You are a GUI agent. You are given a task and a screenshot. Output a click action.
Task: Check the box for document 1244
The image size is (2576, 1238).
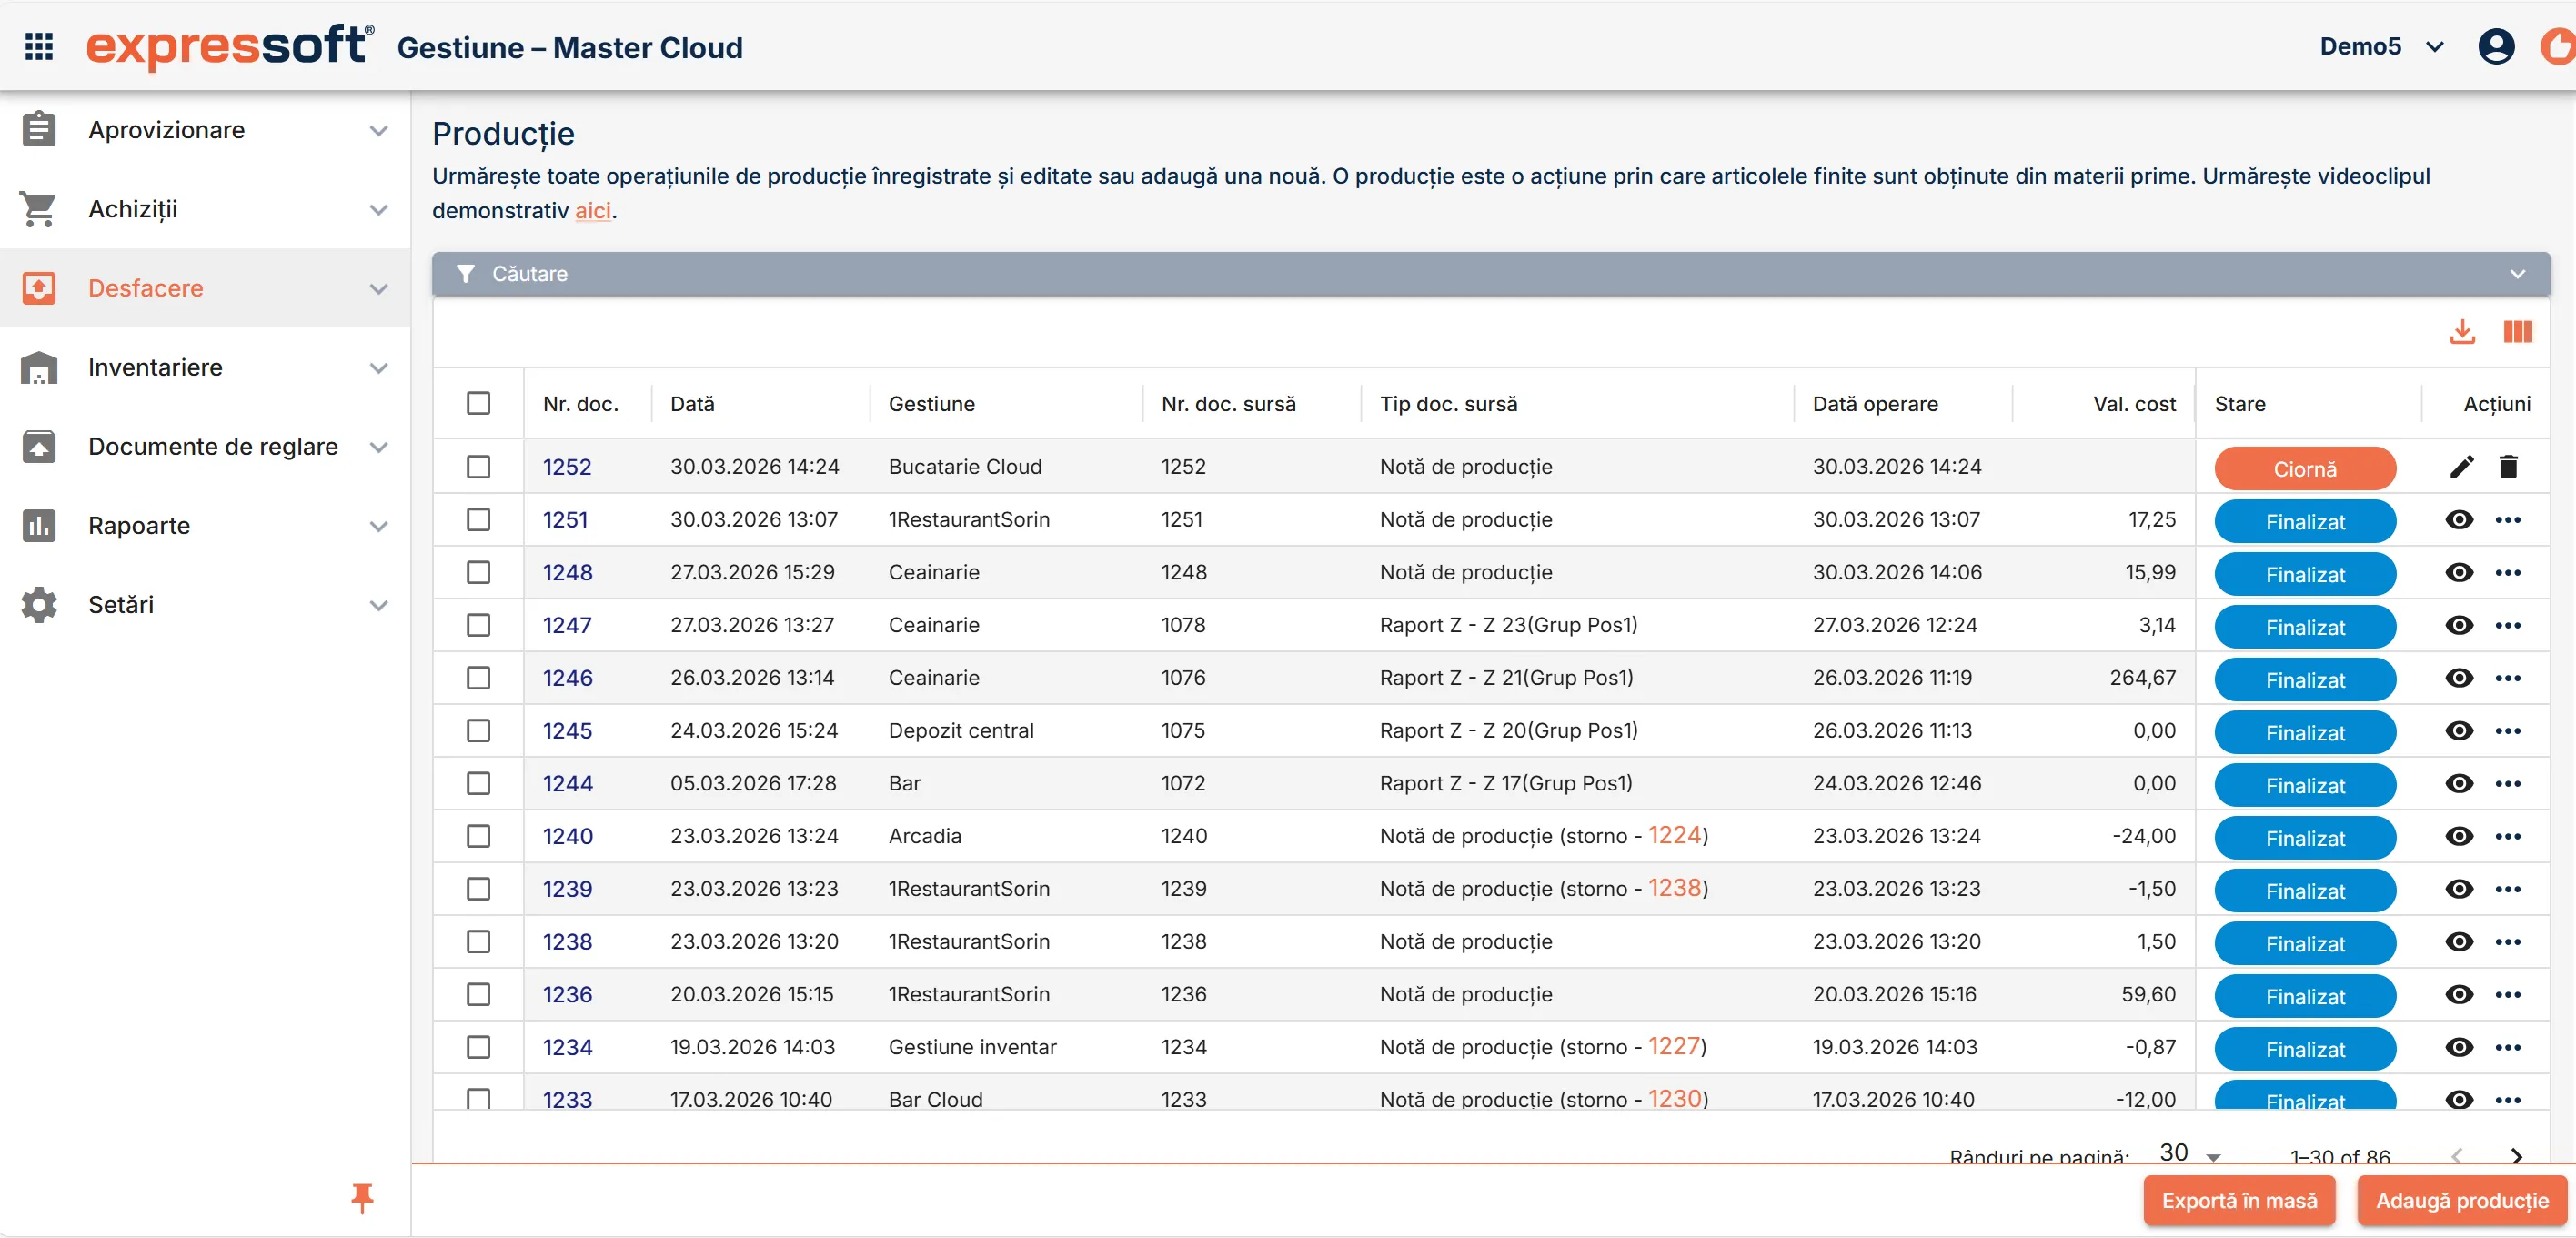tap(478, 784)
